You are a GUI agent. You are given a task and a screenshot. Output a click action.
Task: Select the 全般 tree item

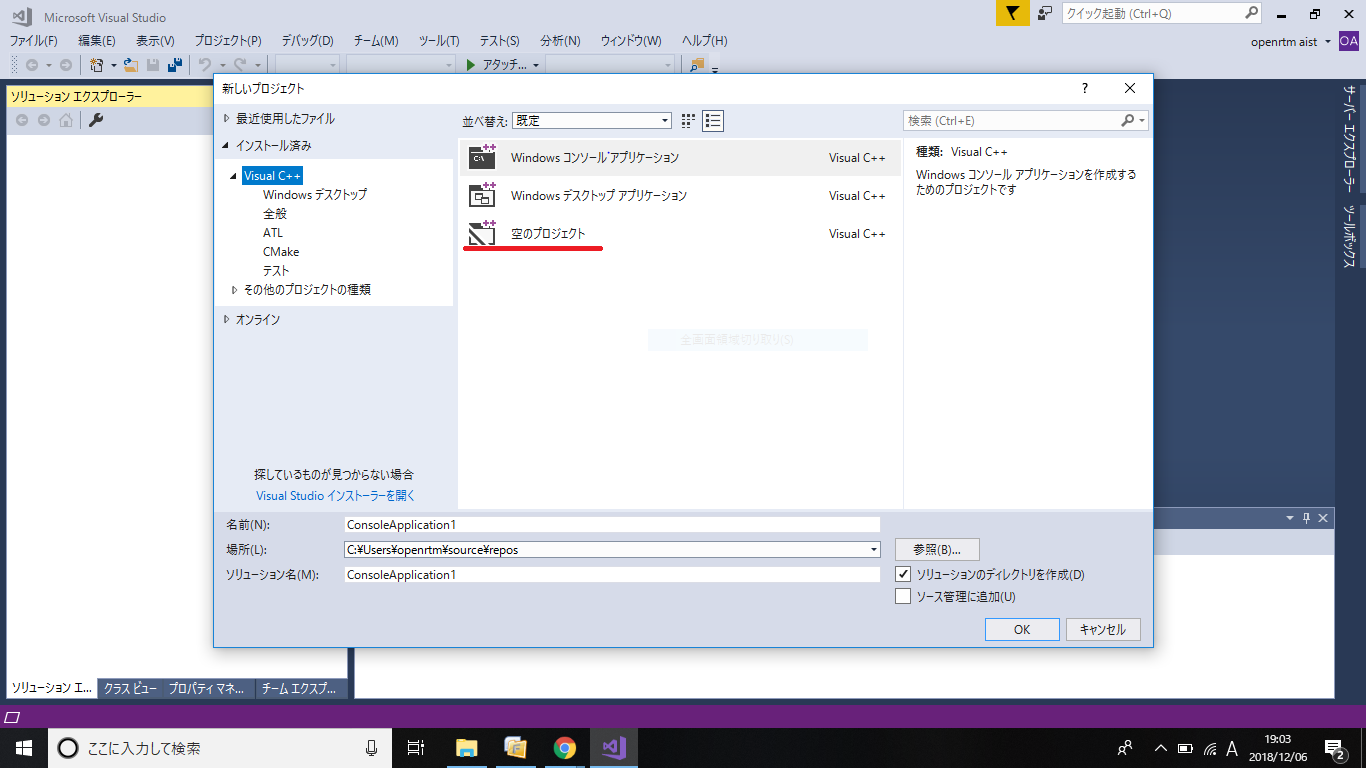275,214
